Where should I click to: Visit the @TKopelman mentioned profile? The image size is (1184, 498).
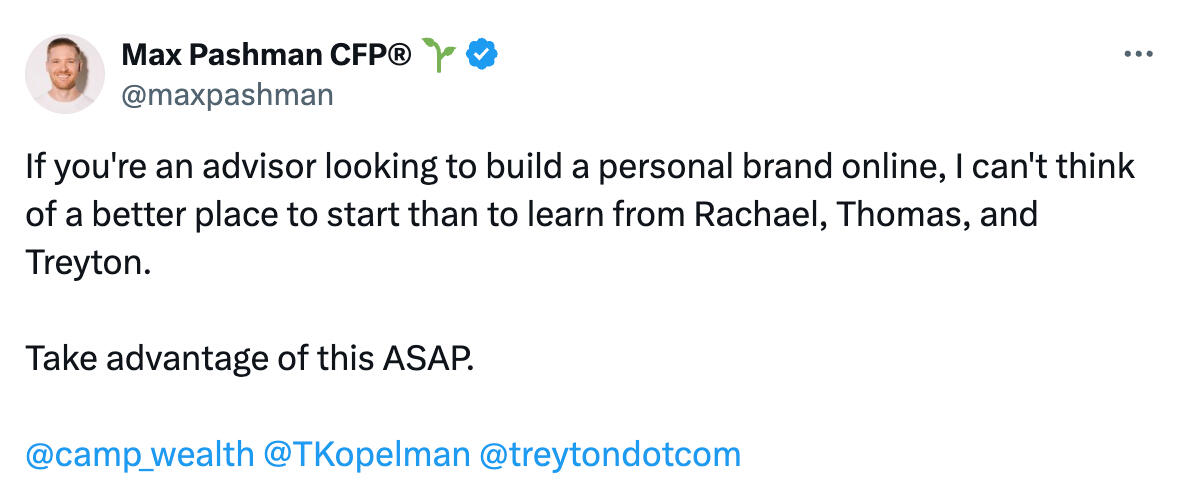366,455
